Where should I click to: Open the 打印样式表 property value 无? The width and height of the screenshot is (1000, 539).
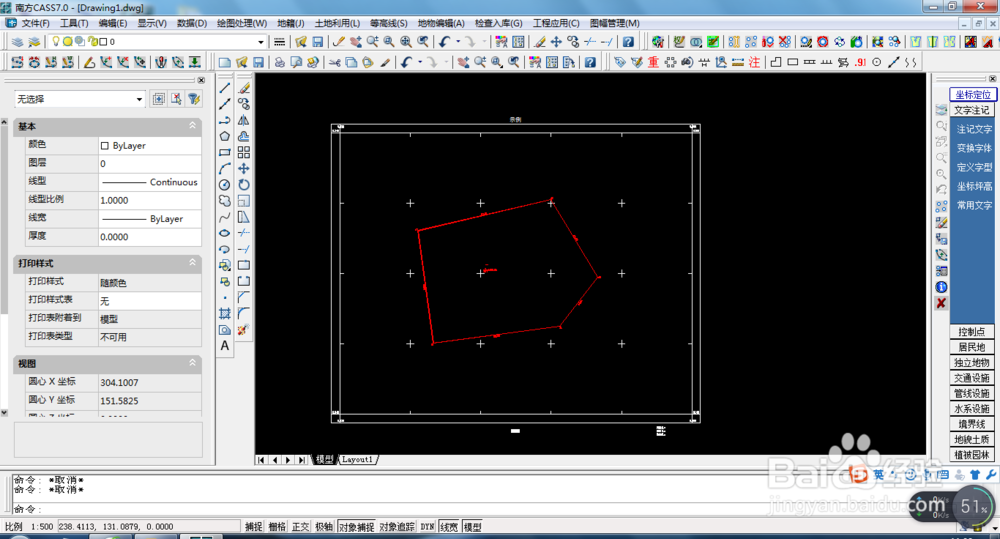[x=150, y=300]
